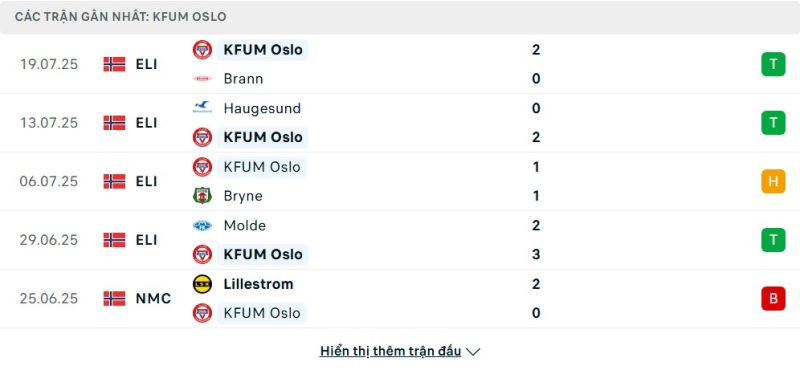The width and height of the screenshot is (800, 374).
Task: Select the Haugesund team name
Action: tap(262, 108)
